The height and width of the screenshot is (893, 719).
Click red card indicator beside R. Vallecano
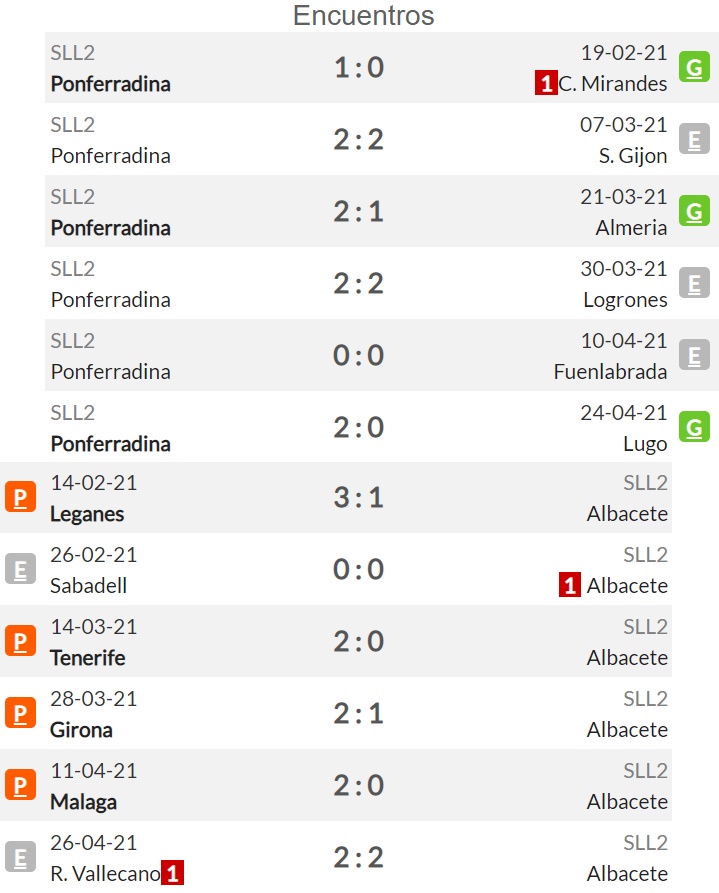point(173,872)
